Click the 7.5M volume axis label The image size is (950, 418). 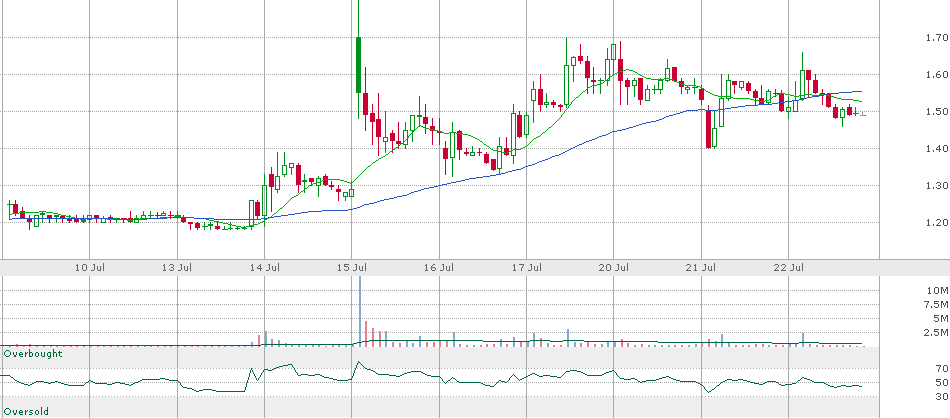[x=938, y=304]
